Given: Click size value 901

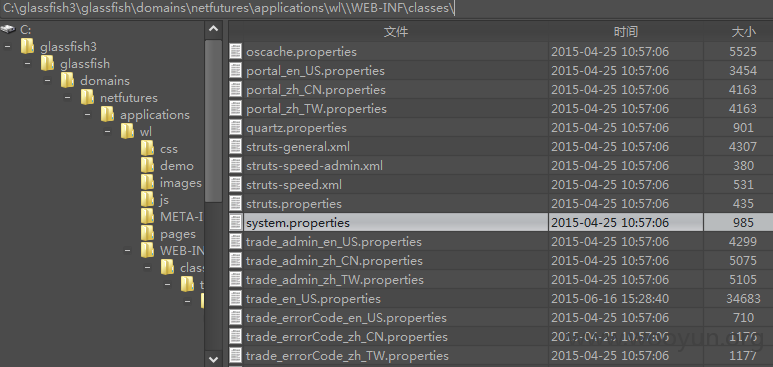Looking at the screenshot, I should pos(743,128).
